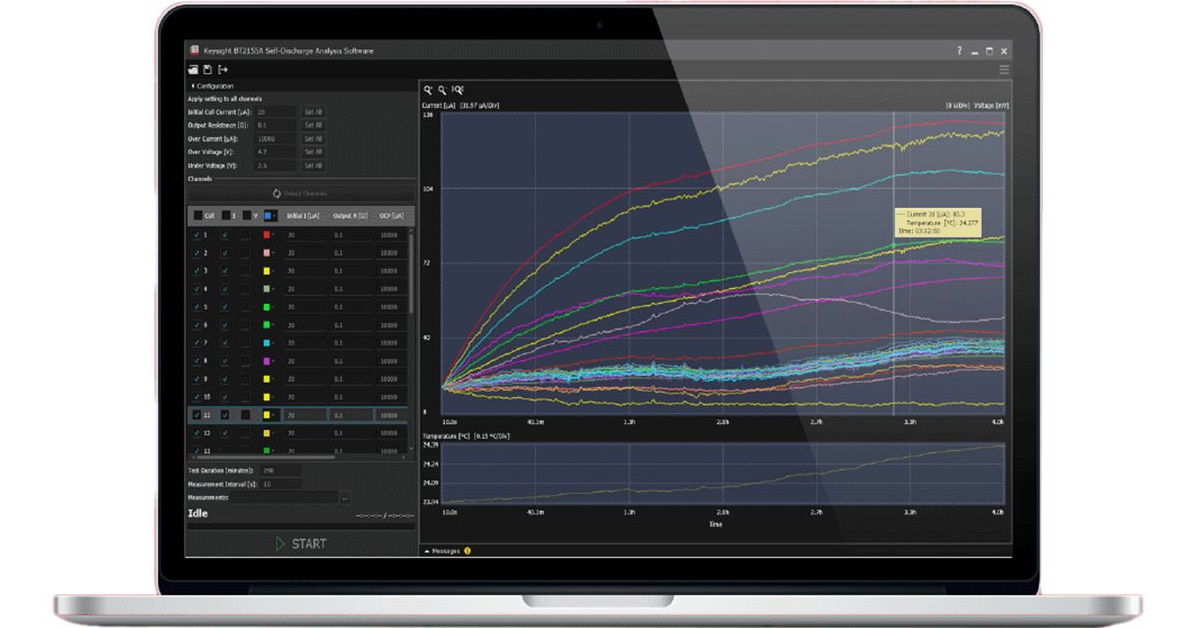Open the hamburger menu at top right

[x=1004, y=70]
